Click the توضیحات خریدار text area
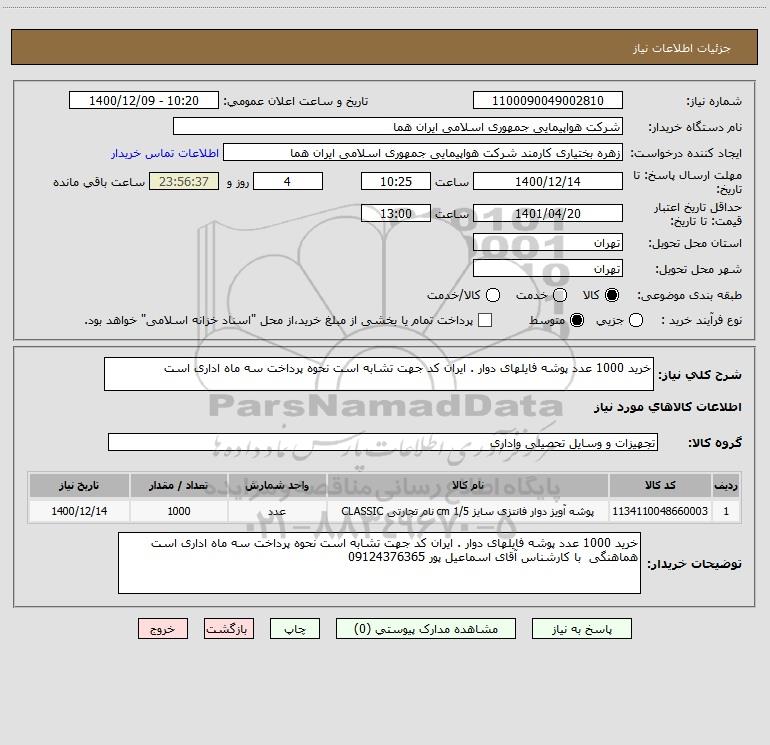The width and height of the screenshot is (770, 745). point(379,563)
